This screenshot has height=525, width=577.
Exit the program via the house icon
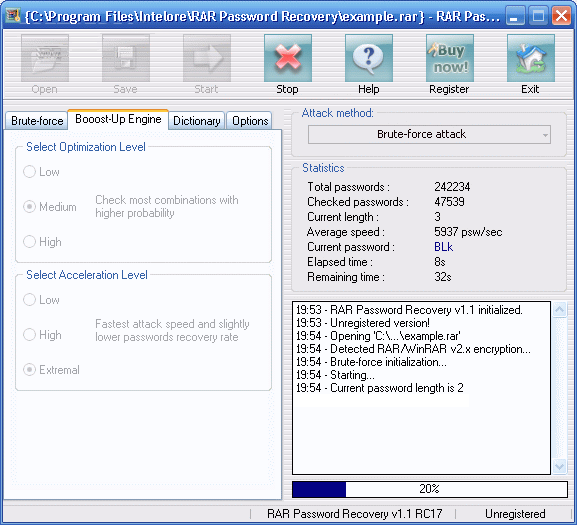click(531, 58)
